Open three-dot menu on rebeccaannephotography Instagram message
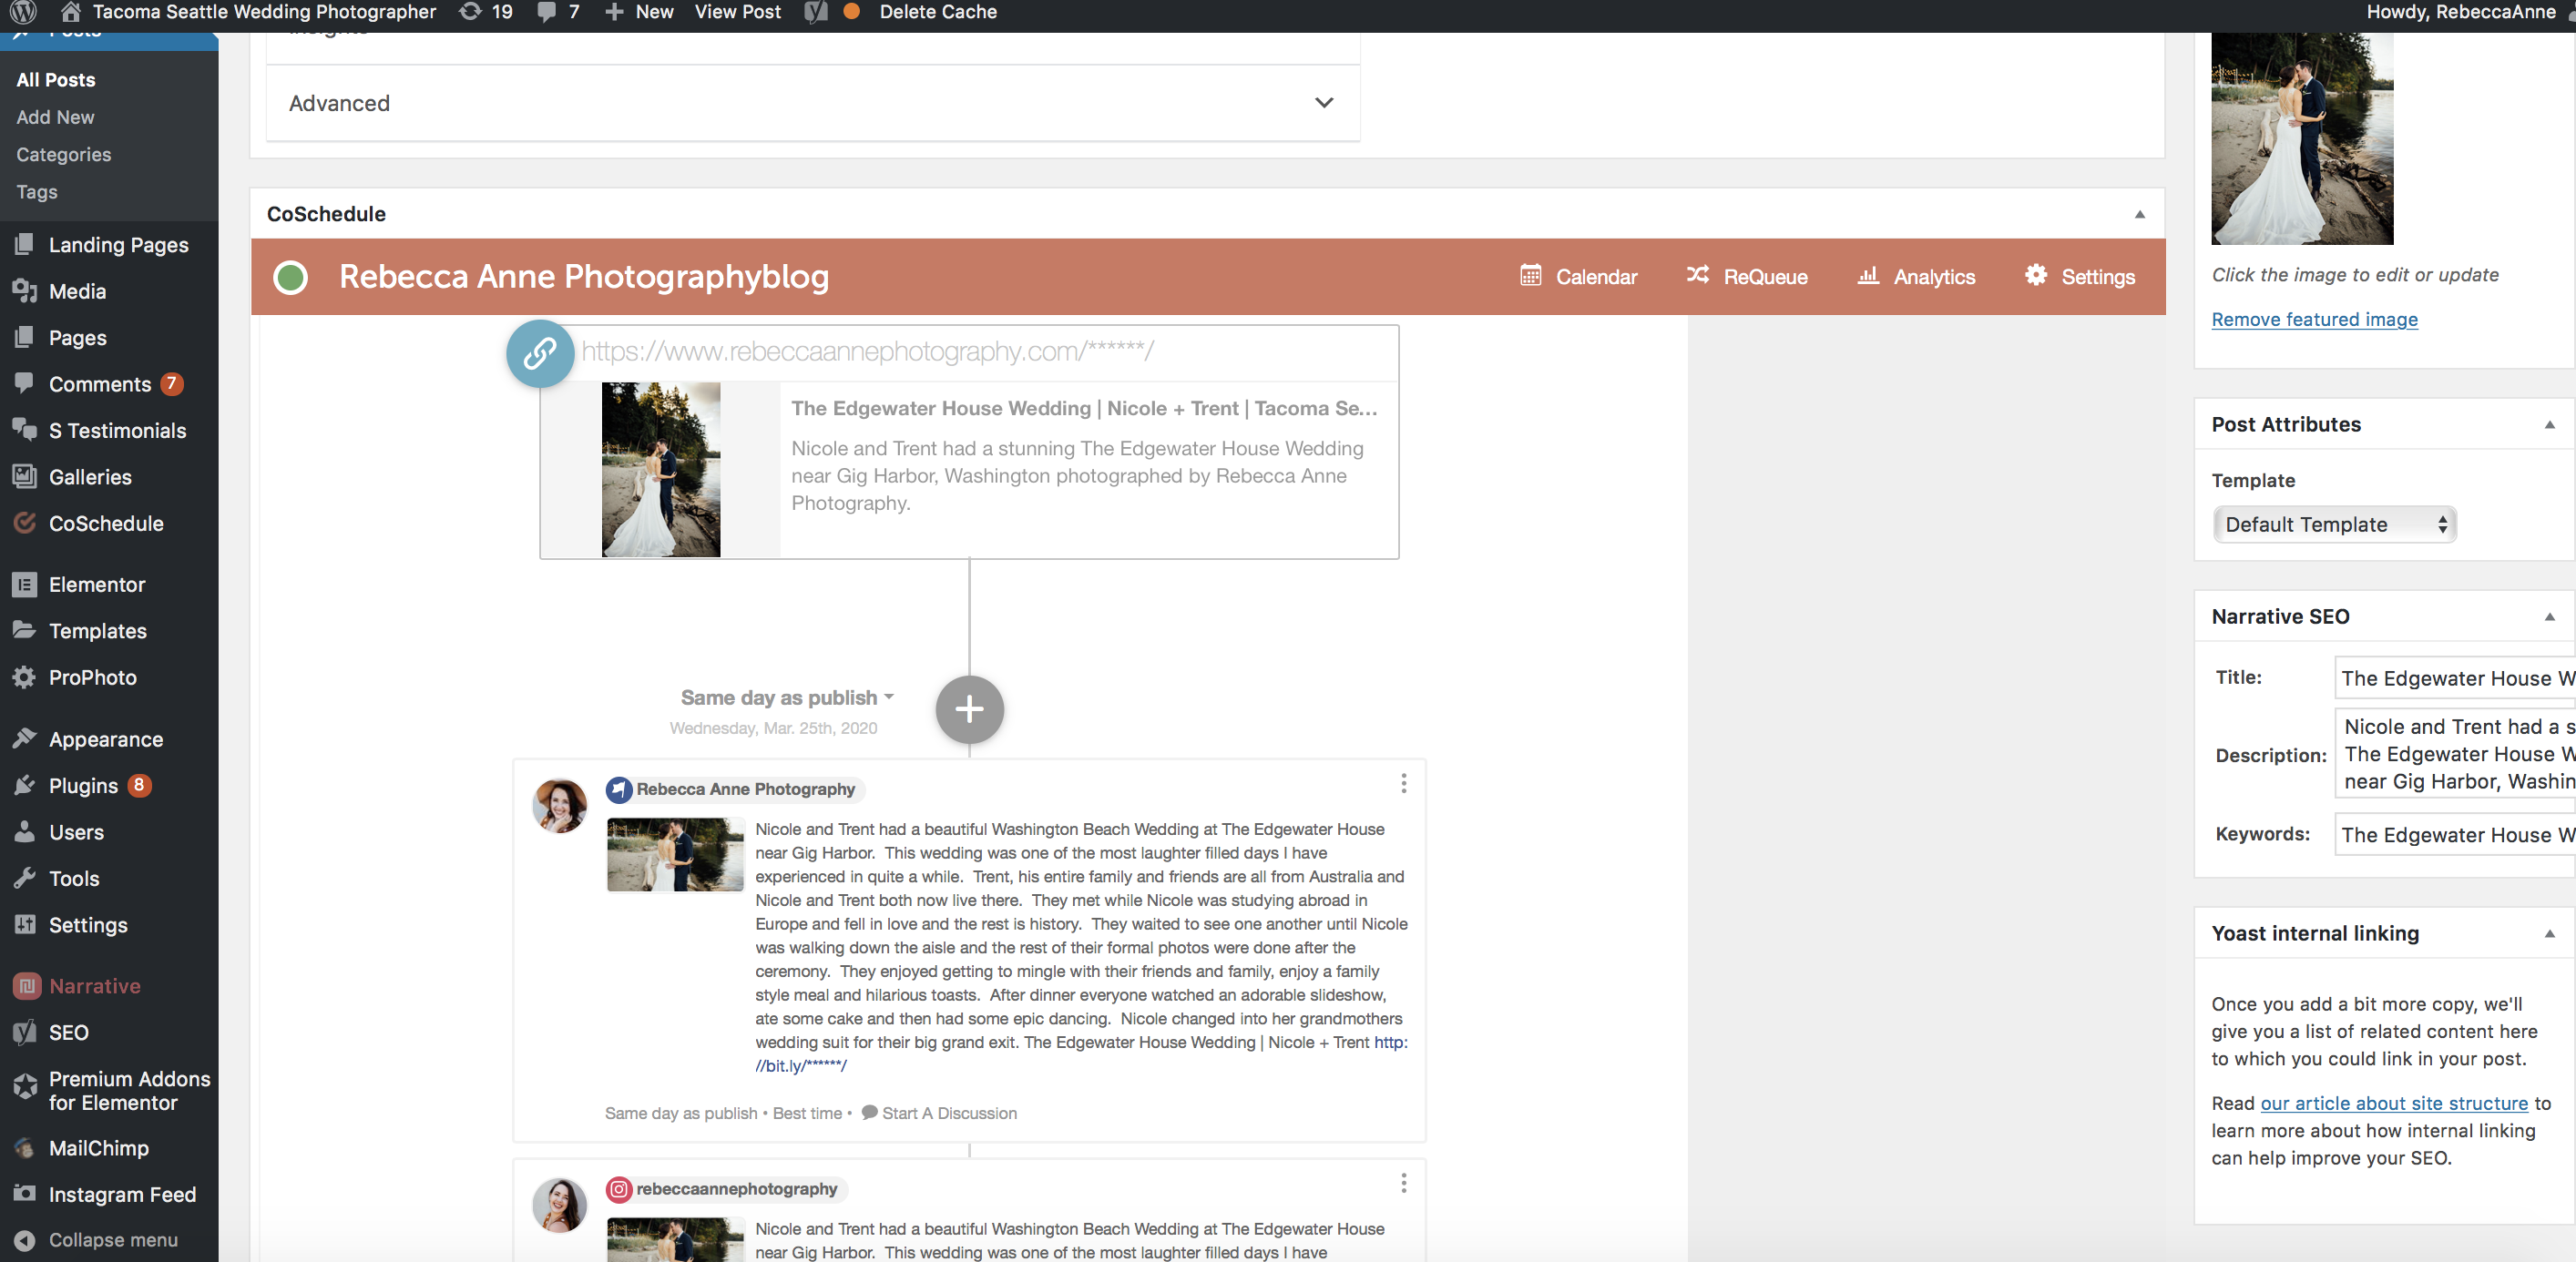Image resolution: width=2576 pixels, height=1262 pixels. (x=1403, y=1184)
